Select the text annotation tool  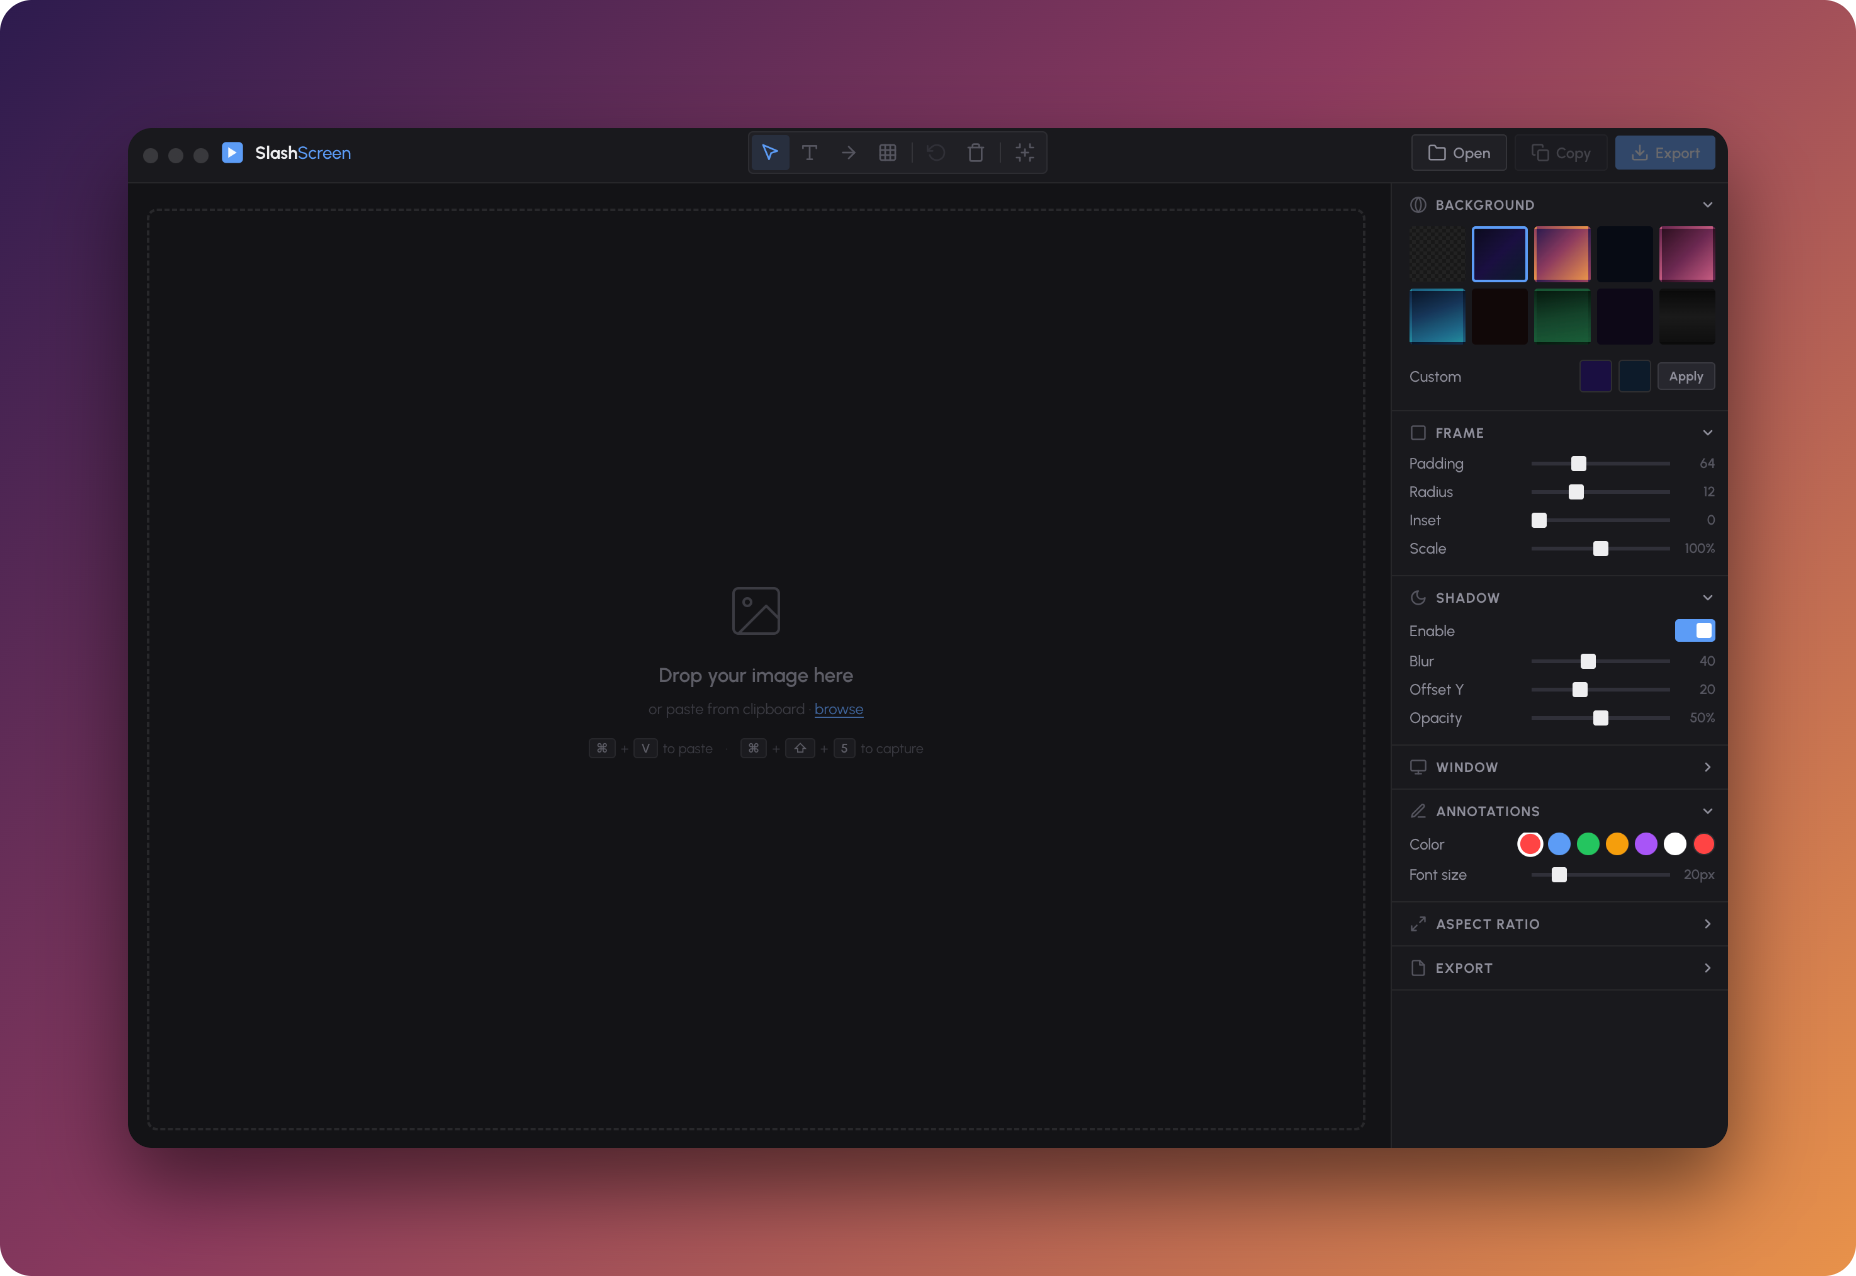click(809, 152)
